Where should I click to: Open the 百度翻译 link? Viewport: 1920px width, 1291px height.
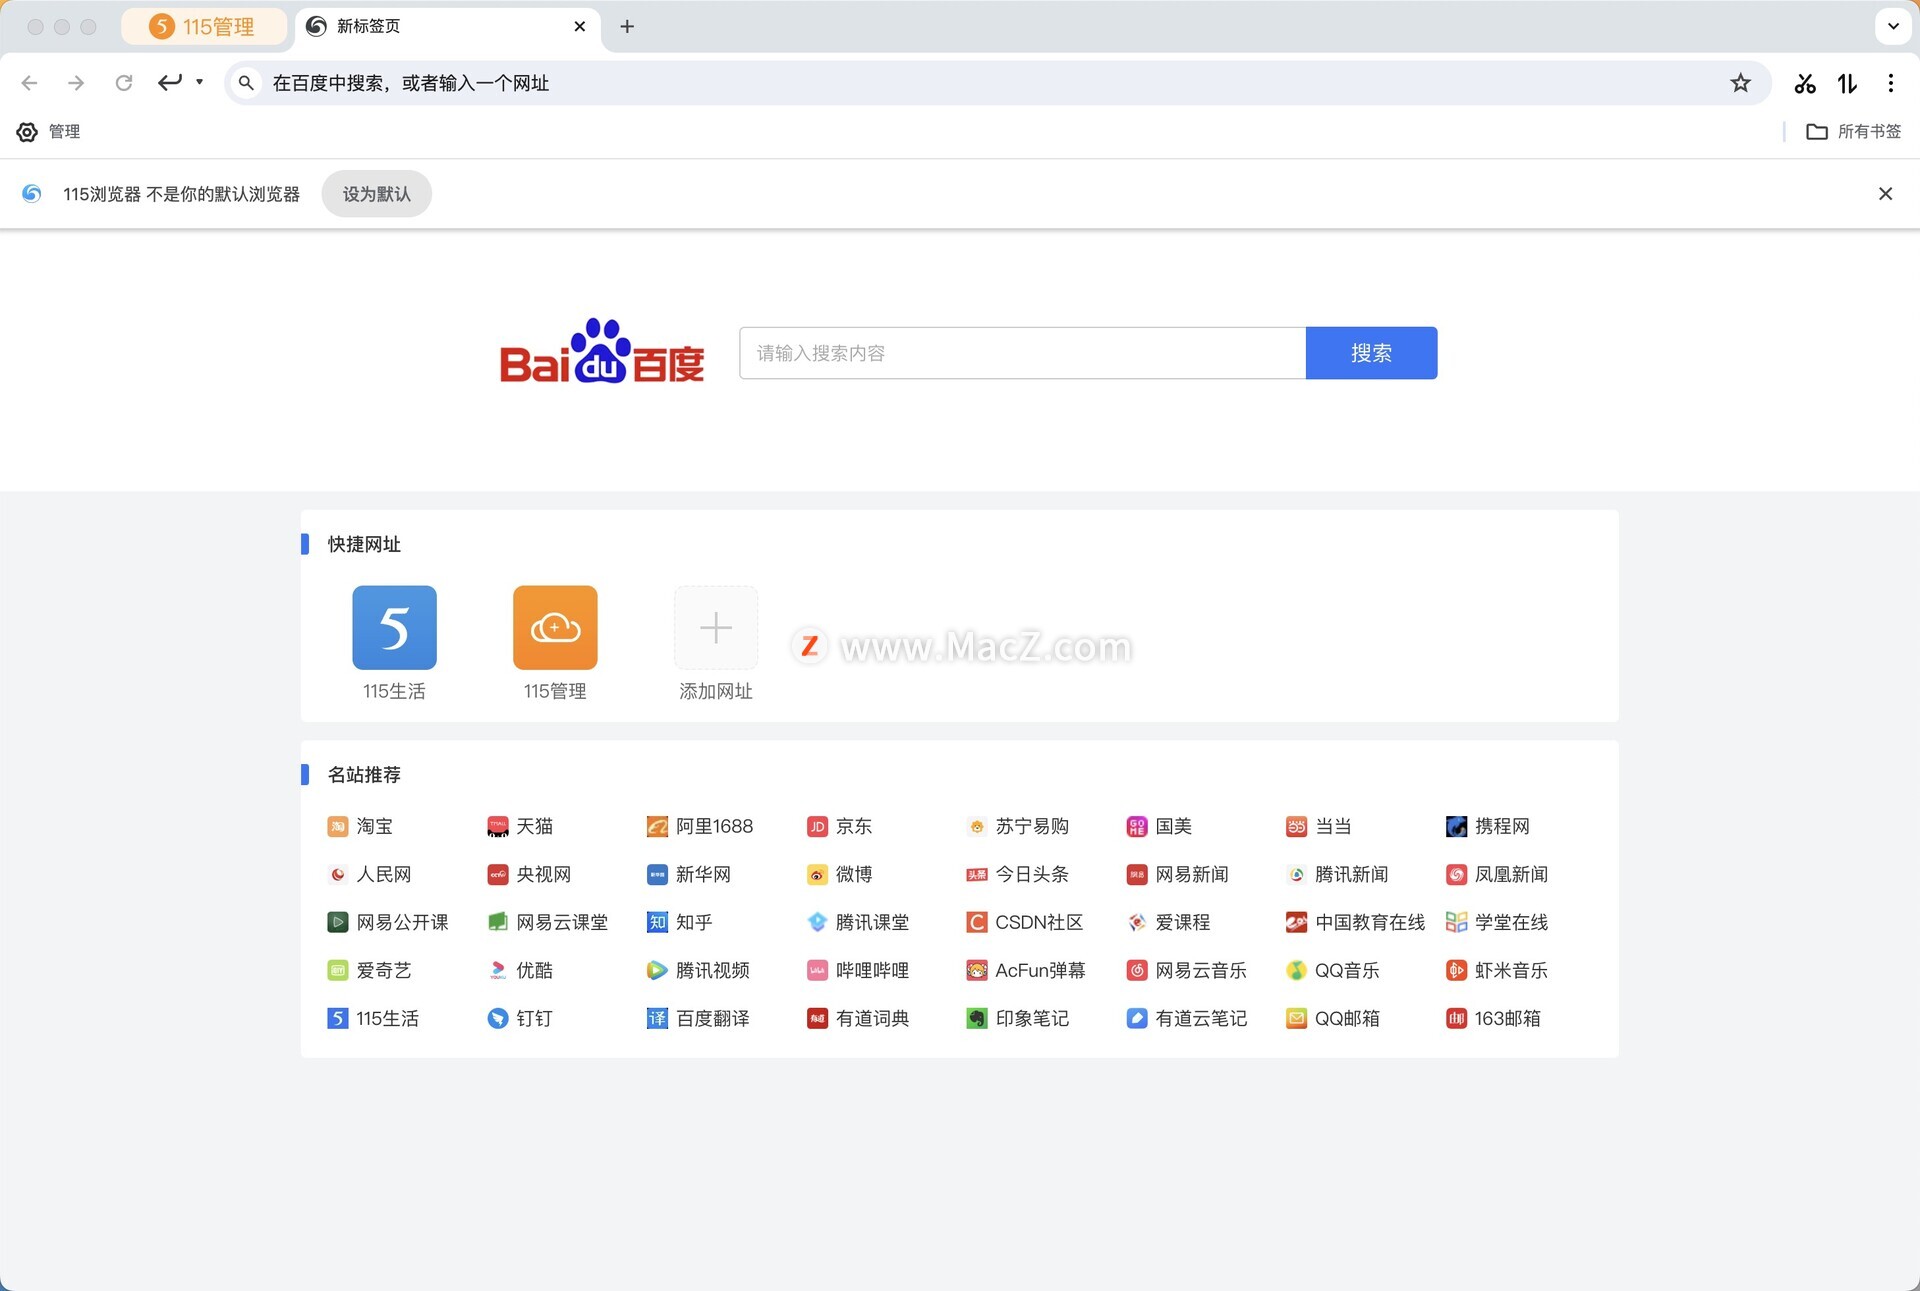tap(698, 1018)
